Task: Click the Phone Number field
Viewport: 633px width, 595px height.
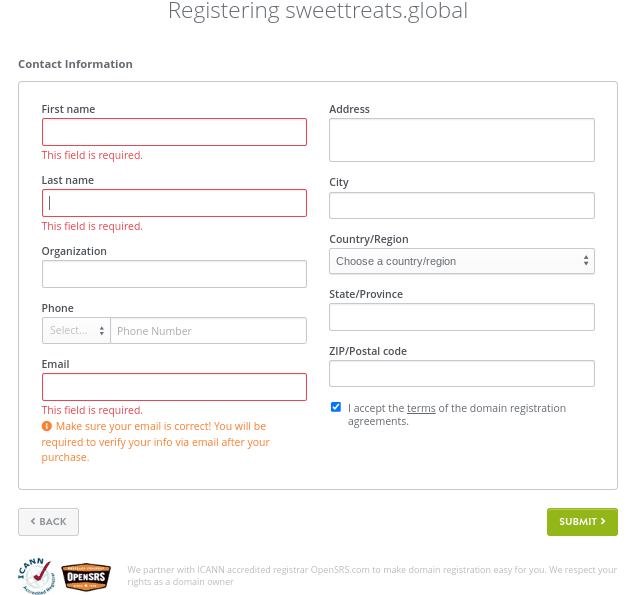Action: click(x=208, y=331)
